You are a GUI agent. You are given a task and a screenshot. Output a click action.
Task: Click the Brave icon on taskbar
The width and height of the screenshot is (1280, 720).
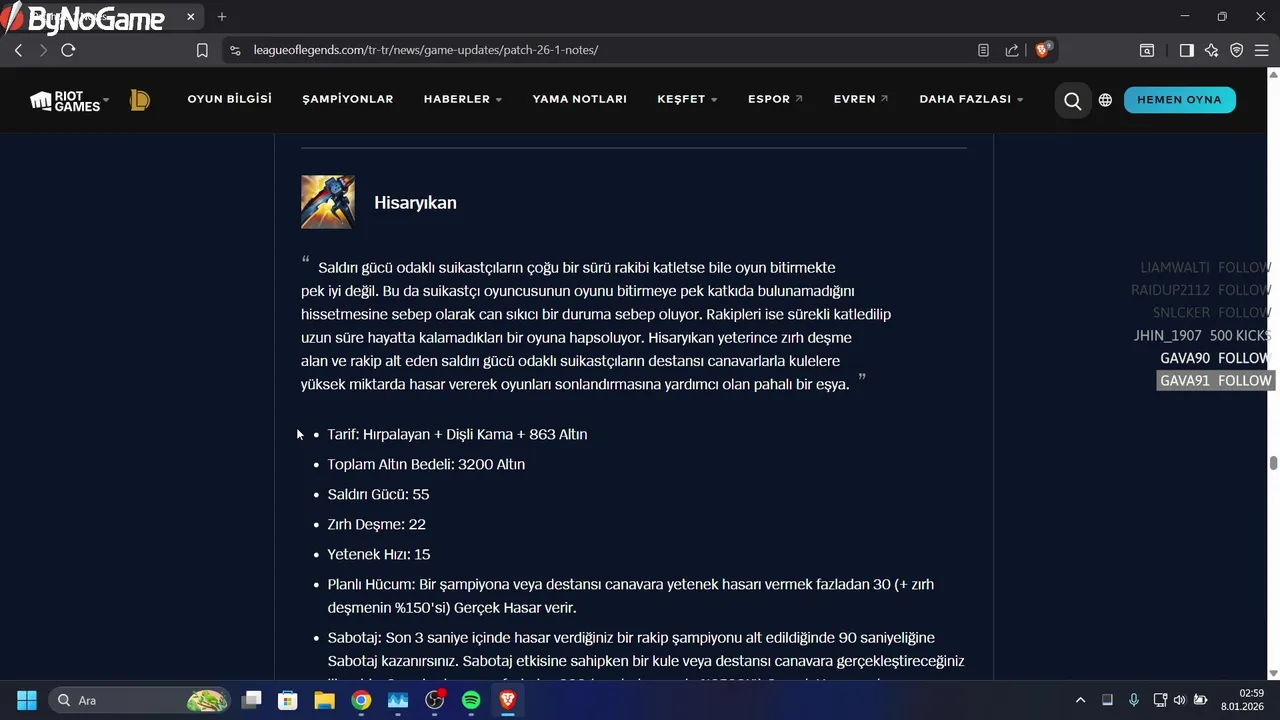pos(508,700)
